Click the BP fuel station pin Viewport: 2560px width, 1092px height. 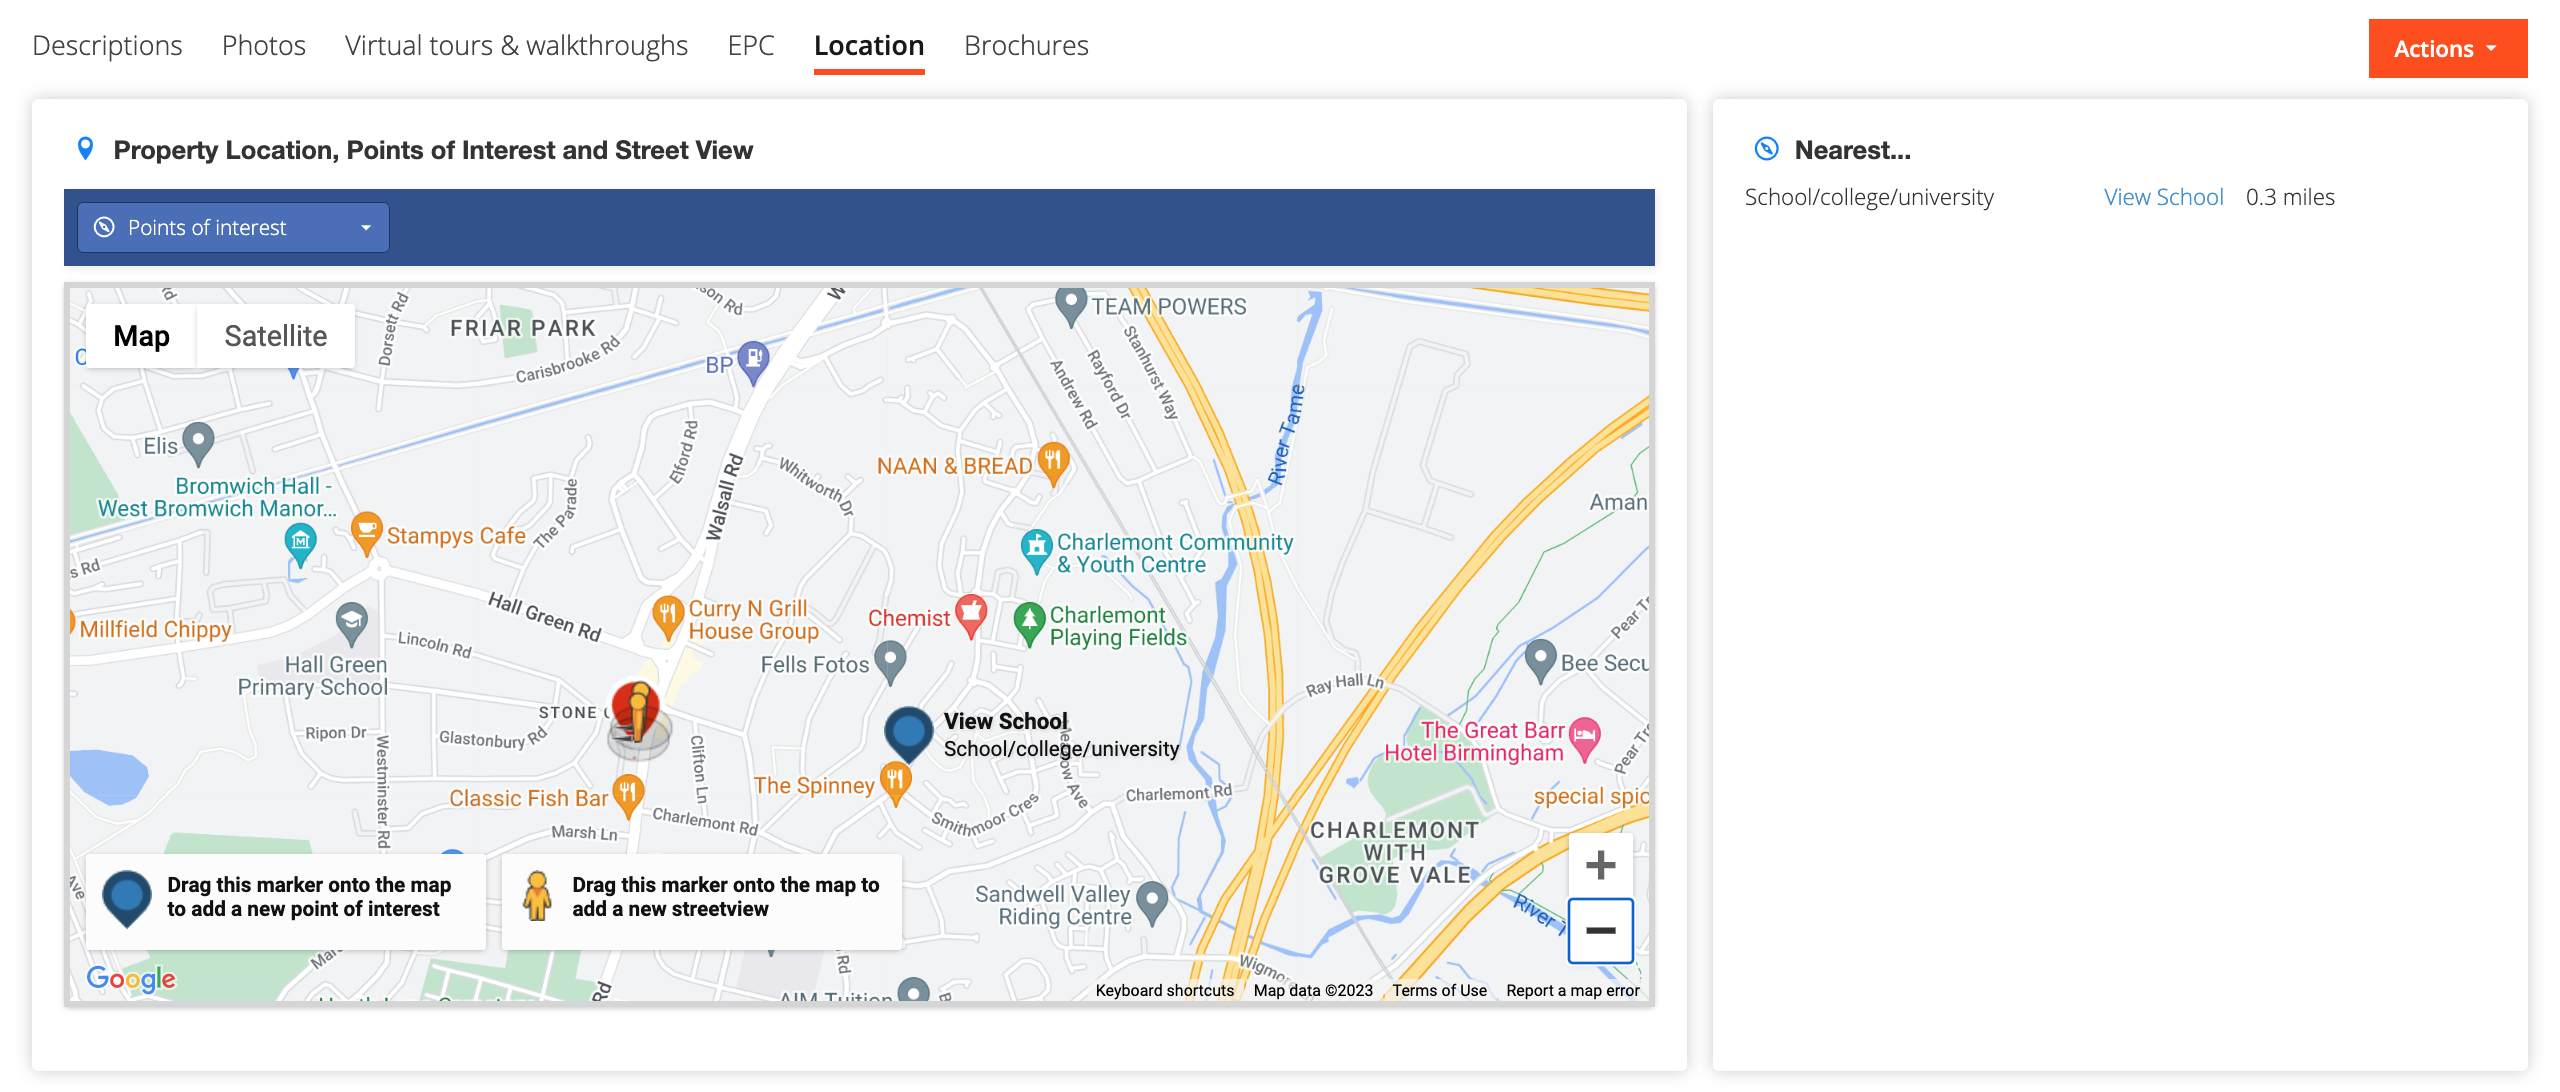(753, 362)
